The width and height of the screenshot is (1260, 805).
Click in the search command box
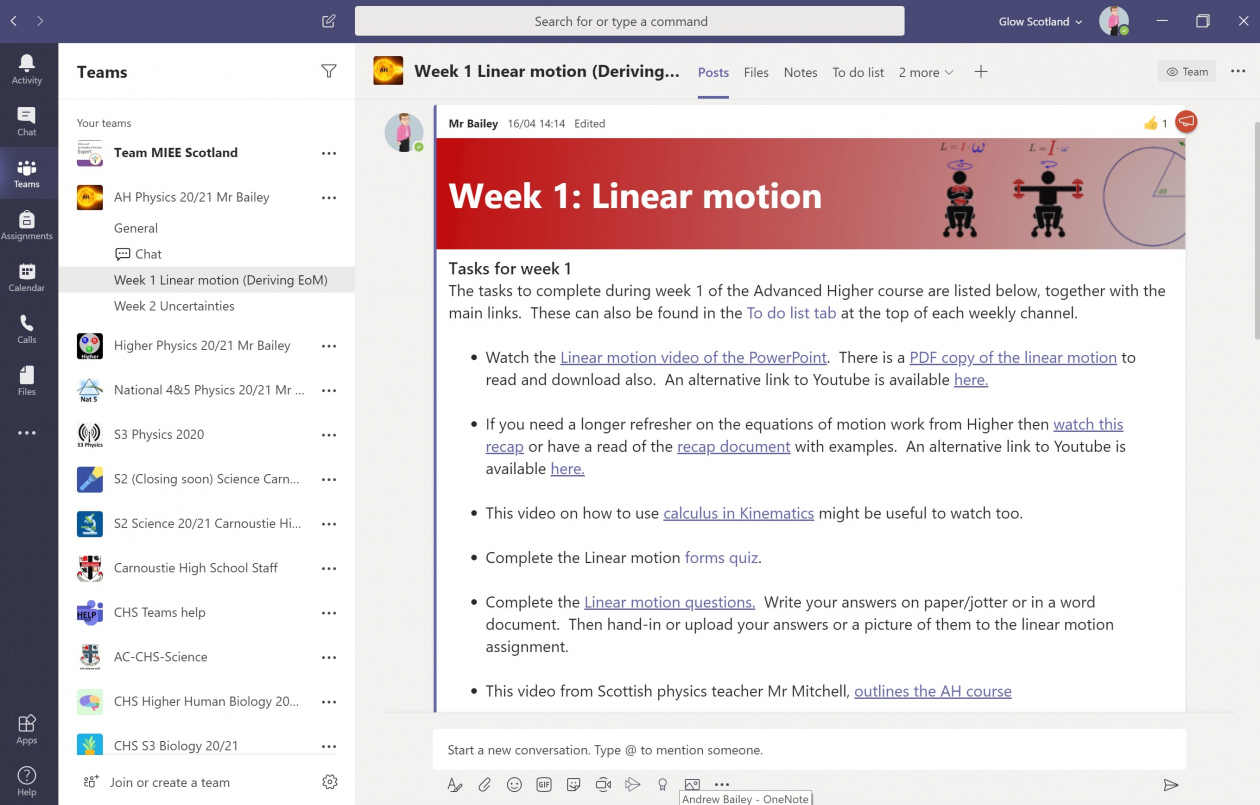click(629, 21)
